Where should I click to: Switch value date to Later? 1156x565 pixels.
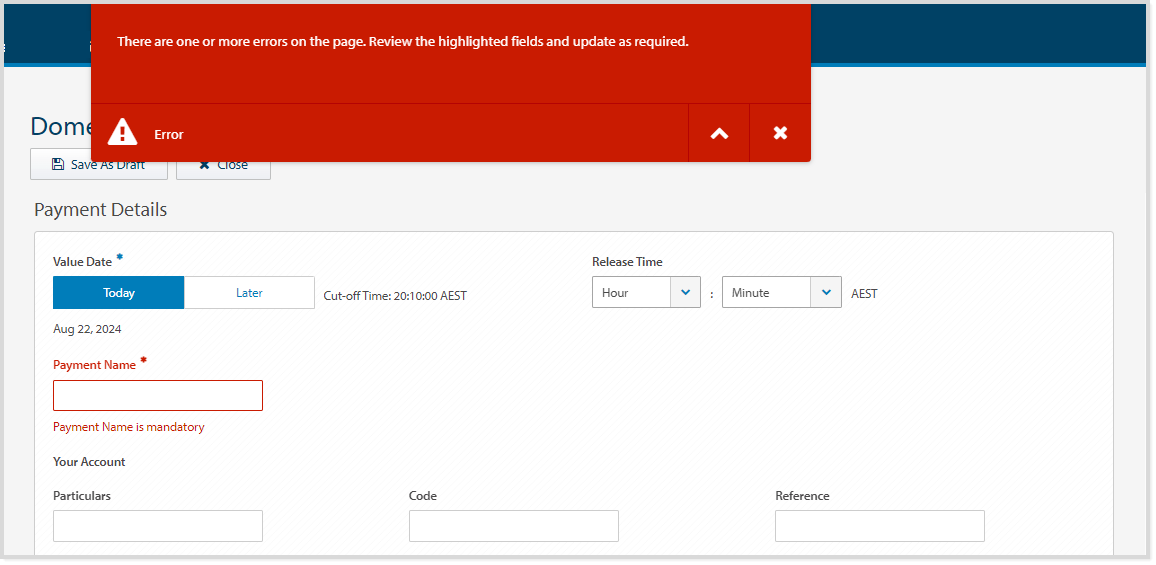point(249,293)
